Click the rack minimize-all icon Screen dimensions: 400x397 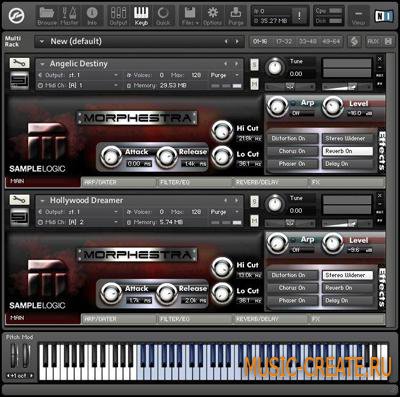388,41
